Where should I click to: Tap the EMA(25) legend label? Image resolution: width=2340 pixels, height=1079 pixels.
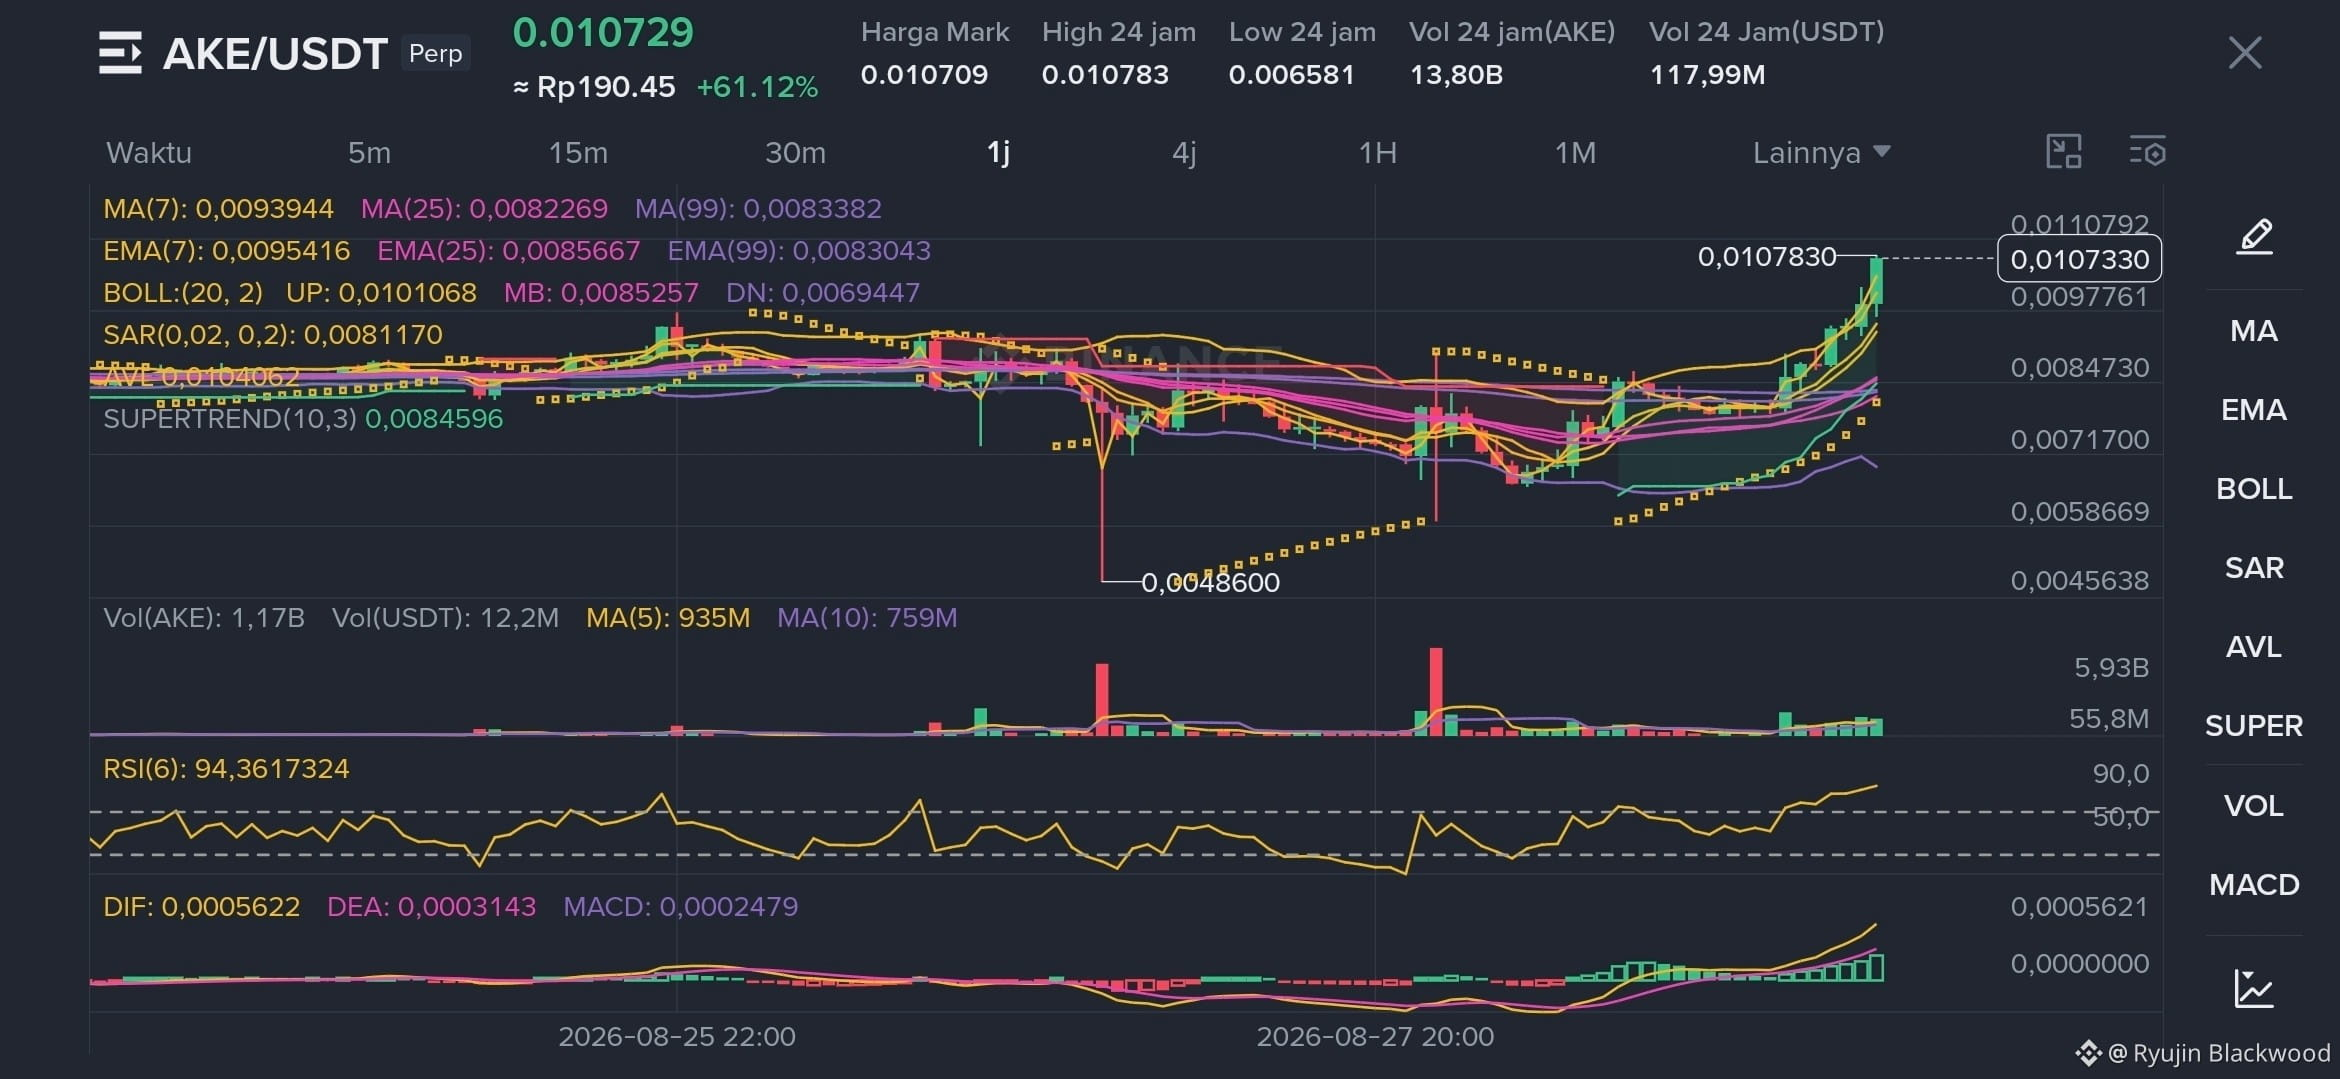508,251
